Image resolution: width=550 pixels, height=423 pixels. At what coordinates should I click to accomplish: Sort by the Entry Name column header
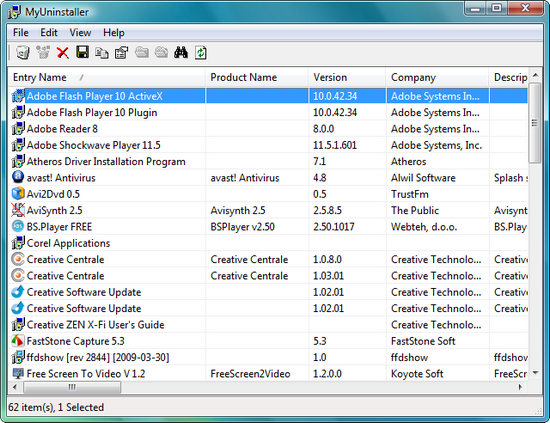tap(107, 78)
